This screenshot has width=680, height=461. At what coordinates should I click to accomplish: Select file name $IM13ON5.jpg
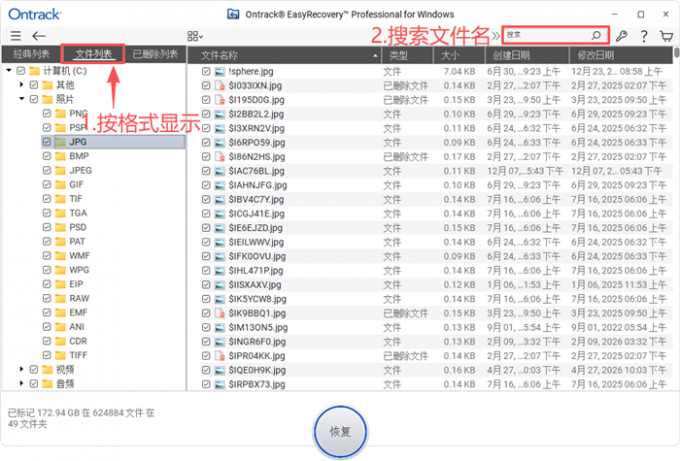[x=258, y=327]
